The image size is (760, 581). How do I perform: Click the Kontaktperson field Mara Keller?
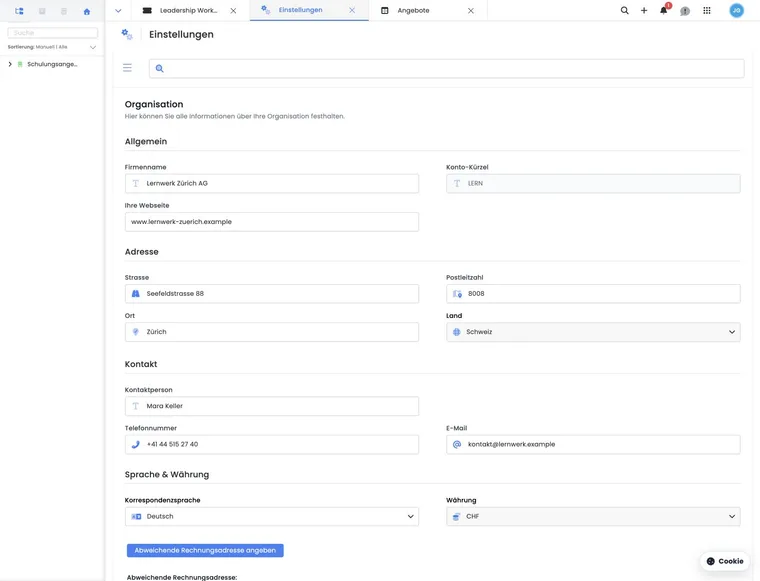(271, 406)
